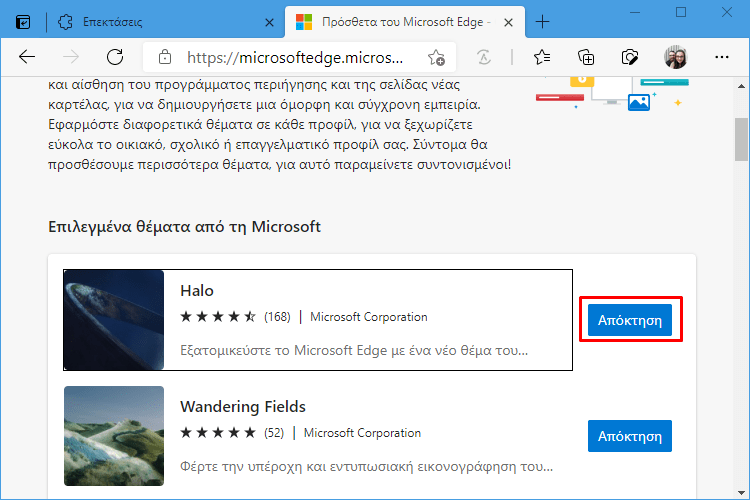Viewport: 750px width, 500px height.
Task: Open Settings and more menu
Action: pyautogui.click(x=721, y=57)
